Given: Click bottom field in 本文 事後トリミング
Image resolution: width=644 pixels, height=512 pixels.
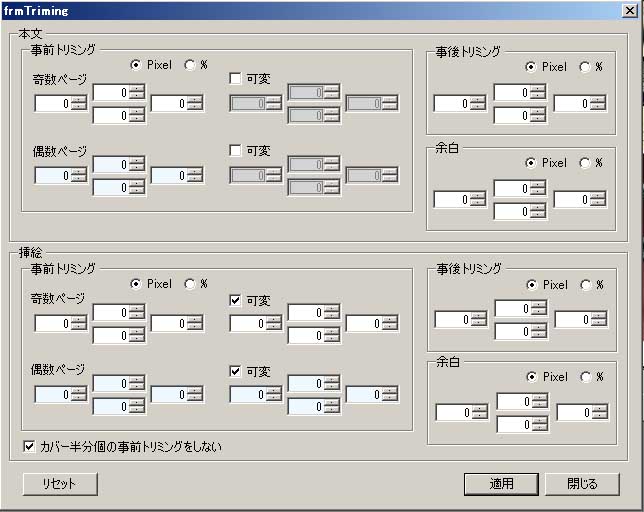Looking at the screenshot, I should [520, 115].
